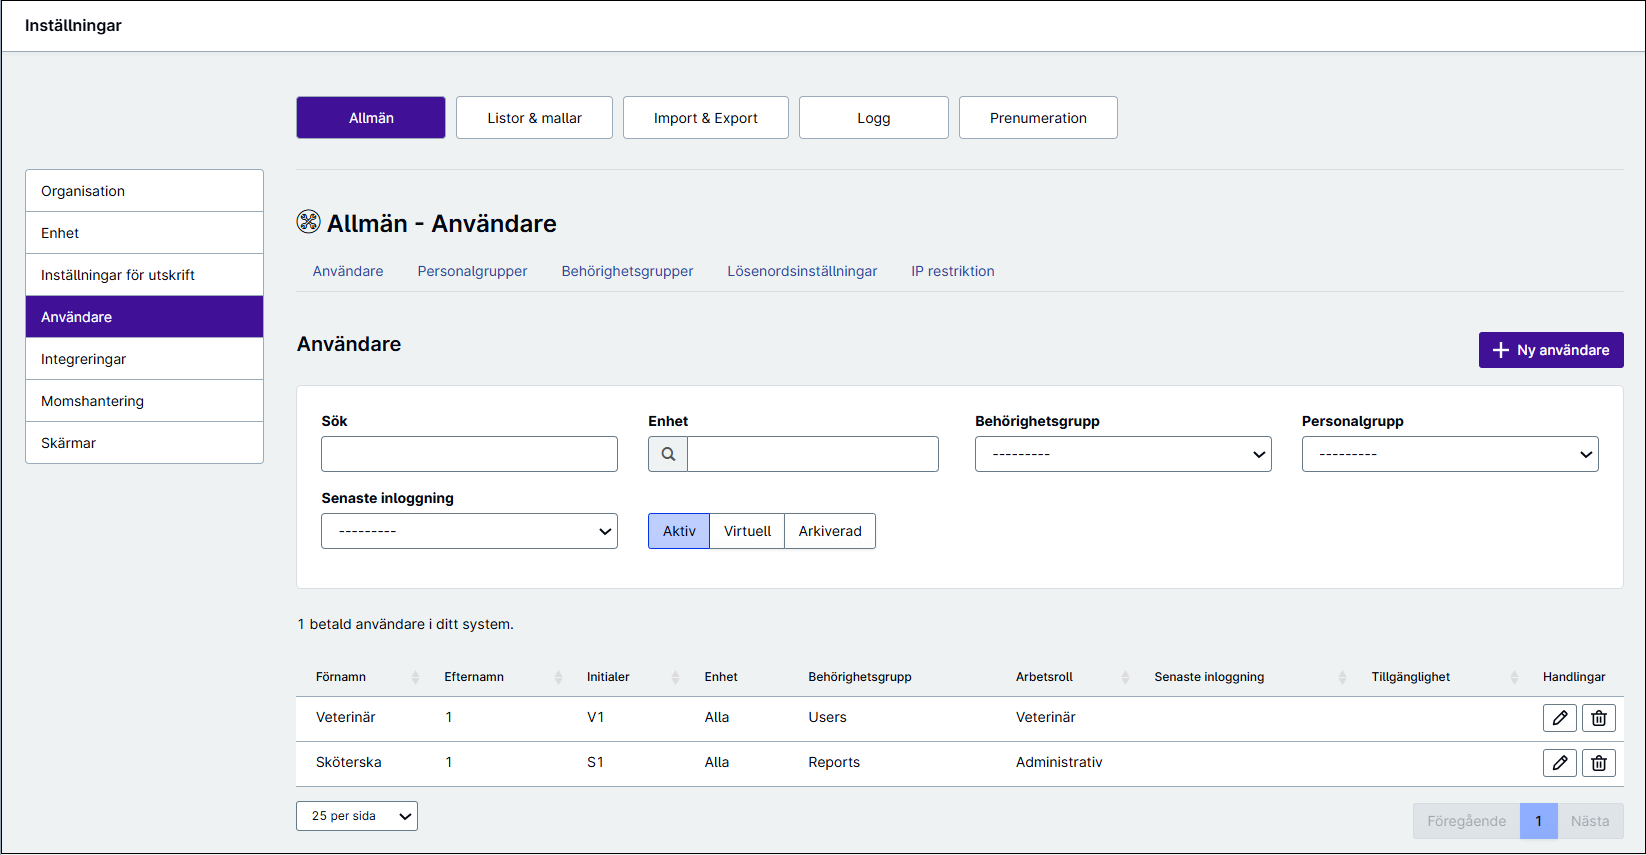Open the Enhet sidebar item
1646x855 pixels.
click(144, 233)
